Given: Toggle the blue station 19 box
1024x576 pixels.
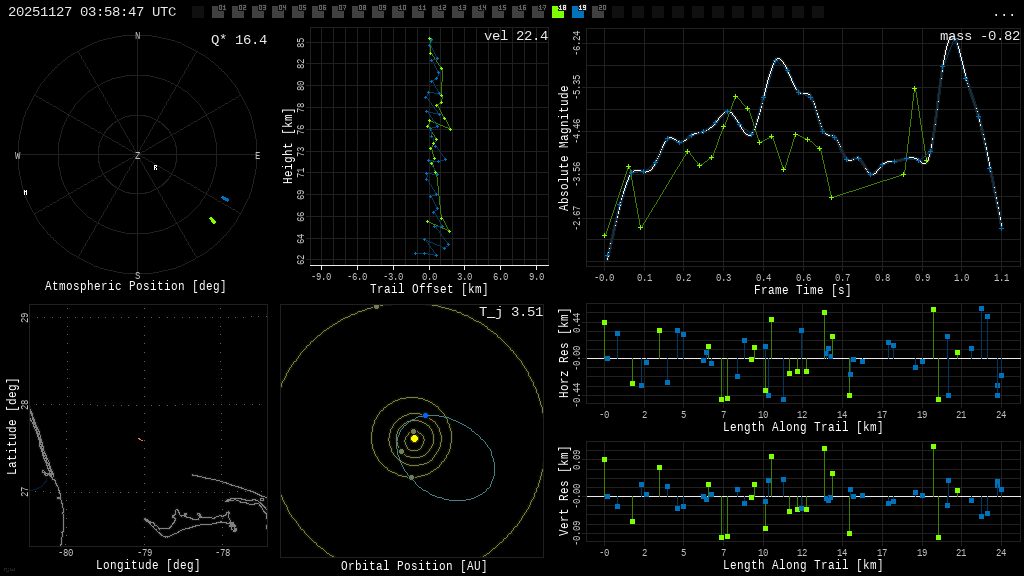Looking at the screenshot, I should click(x=578, y=12).
